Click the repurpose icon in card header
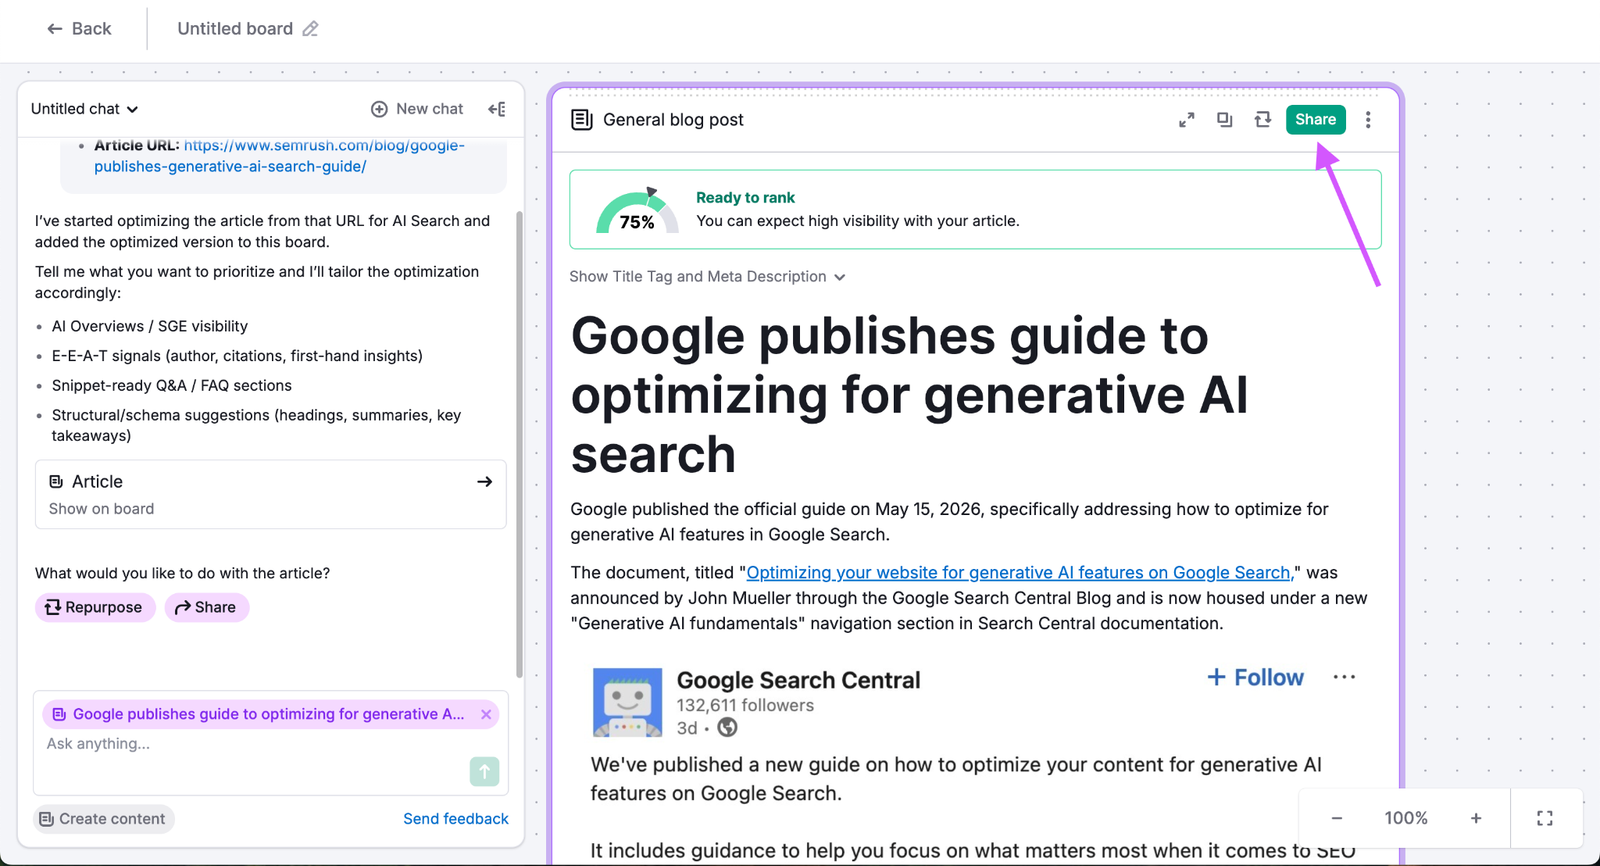 (1263, 120)
